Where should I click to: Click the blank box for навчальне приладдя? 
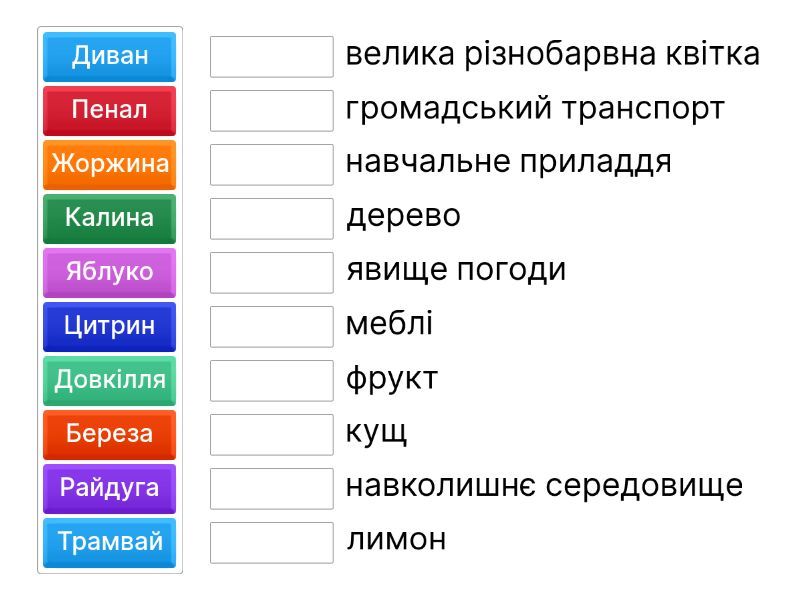click(272, 165)
